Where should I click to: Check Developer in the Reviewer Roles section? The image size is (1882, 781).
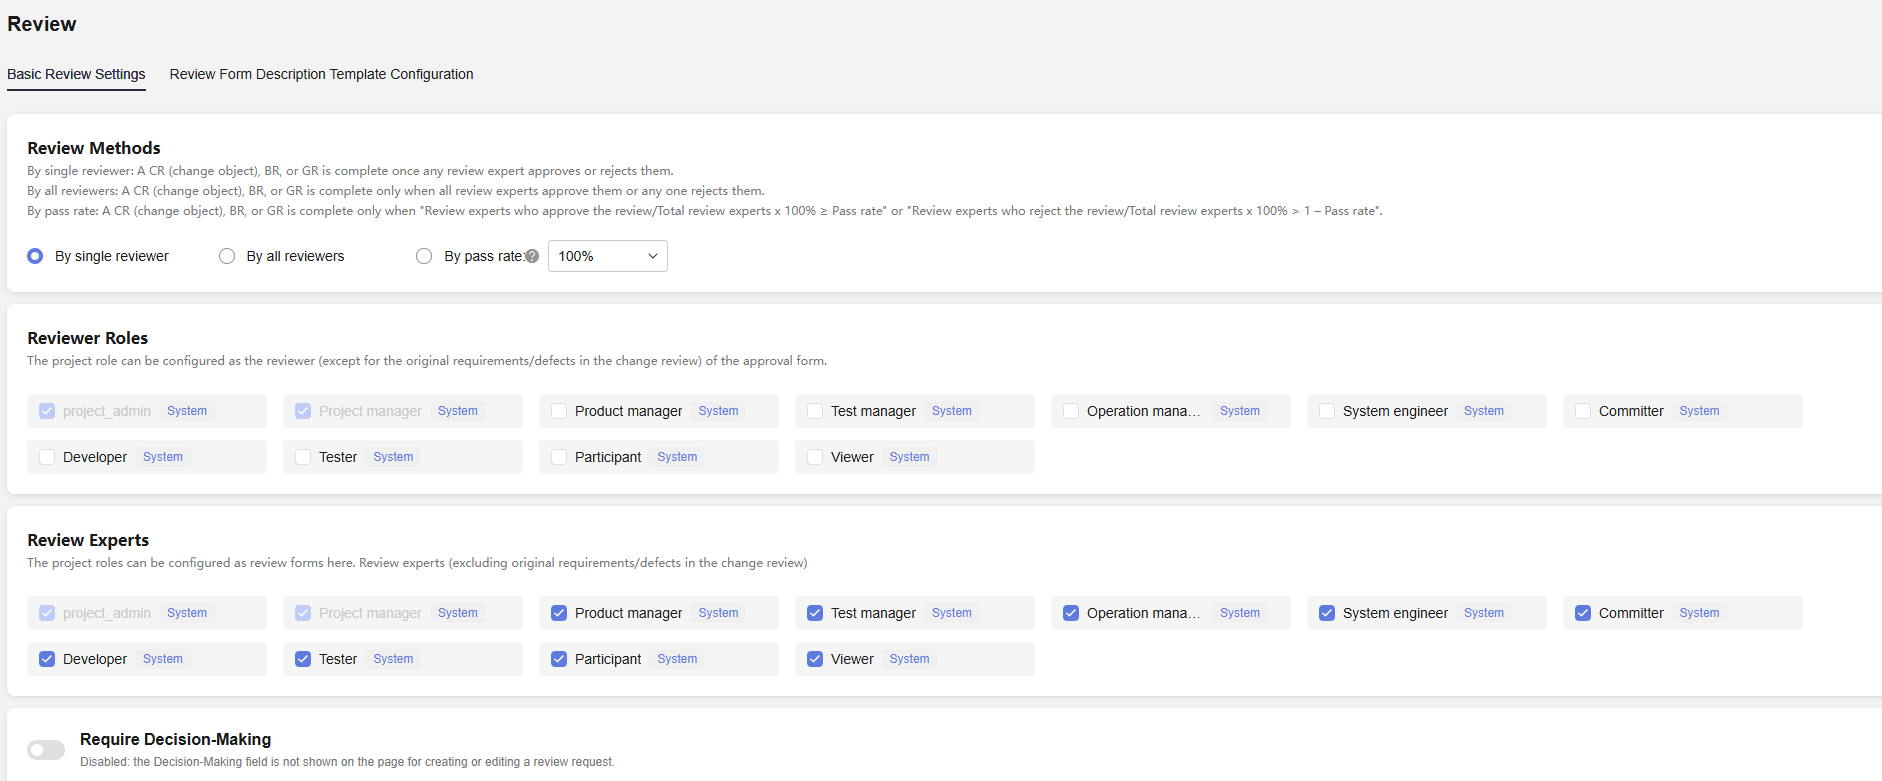click(47, 457)
